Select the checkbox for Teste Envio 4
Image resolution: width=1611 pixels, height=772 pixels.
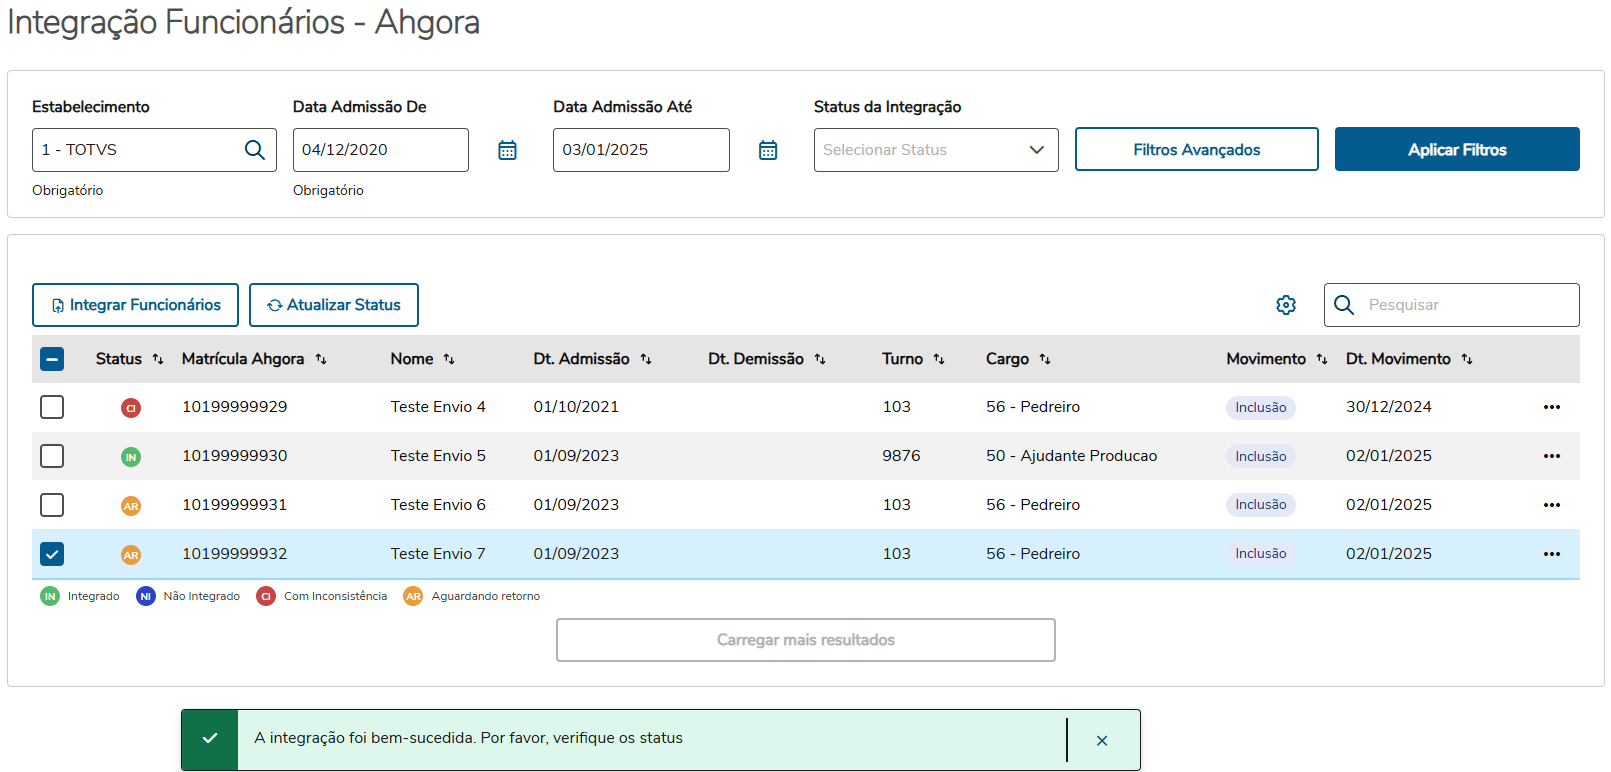pyautogui.click(x=52, y=407)
